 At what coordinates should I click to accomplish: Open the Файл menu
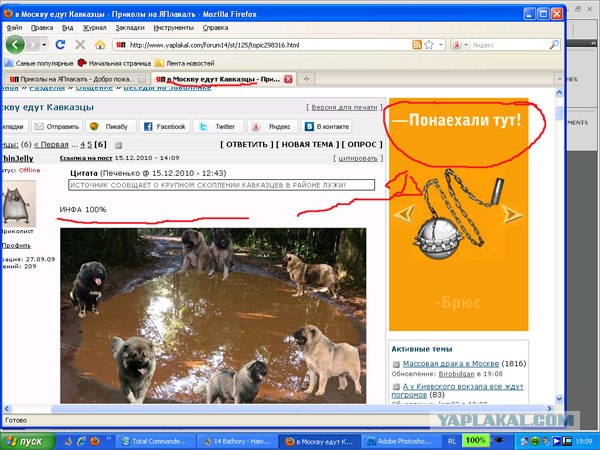14,28
